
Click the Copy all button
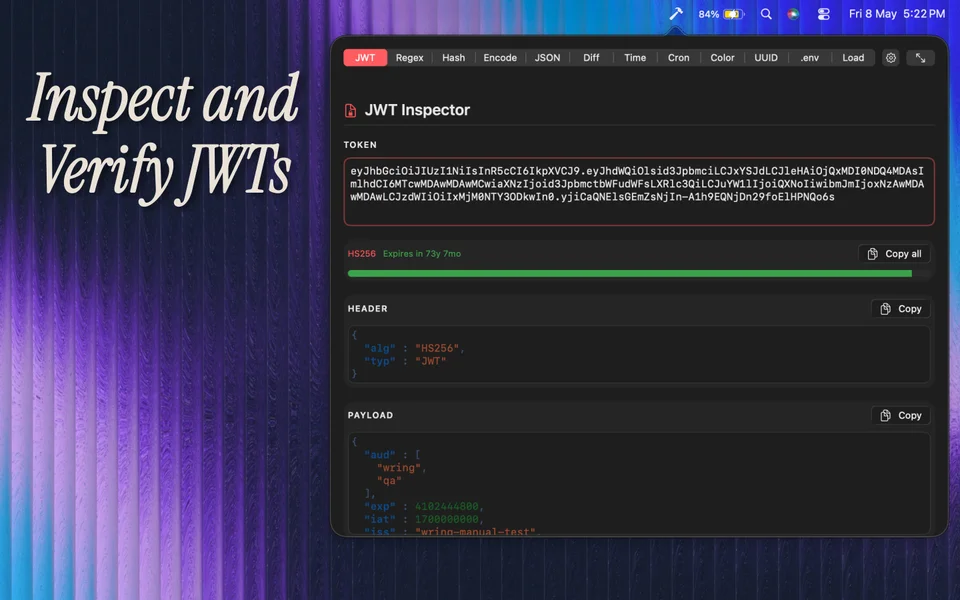[894, 253]
